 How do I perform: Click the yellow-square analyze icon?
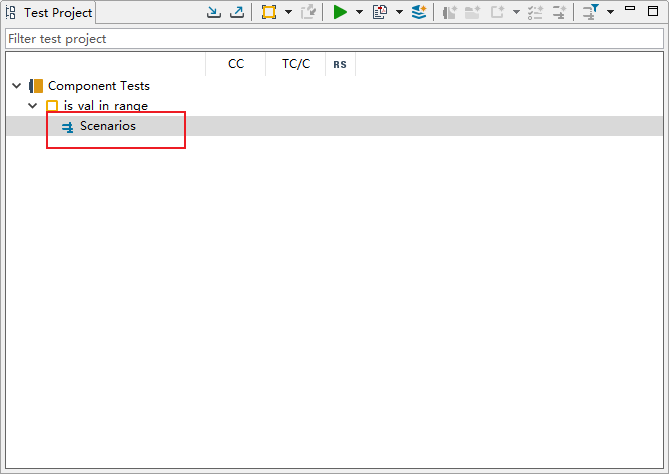pos(269,12)
